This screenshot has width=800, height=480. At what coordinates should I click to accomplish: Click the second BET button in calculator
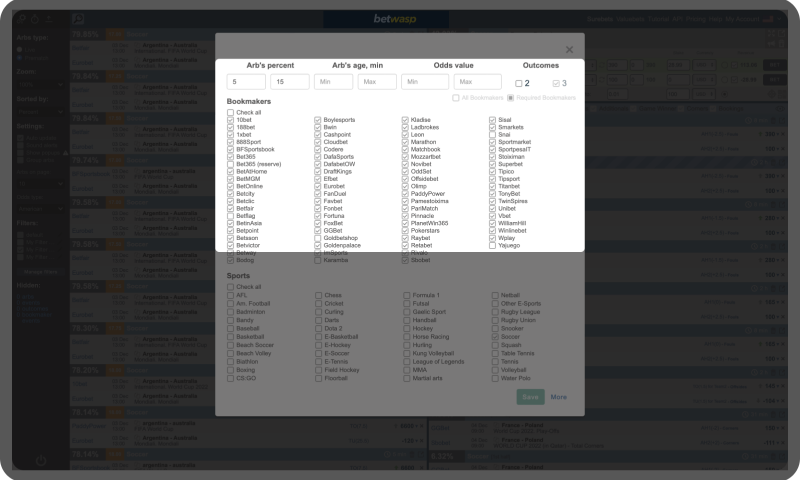(774, 80)
